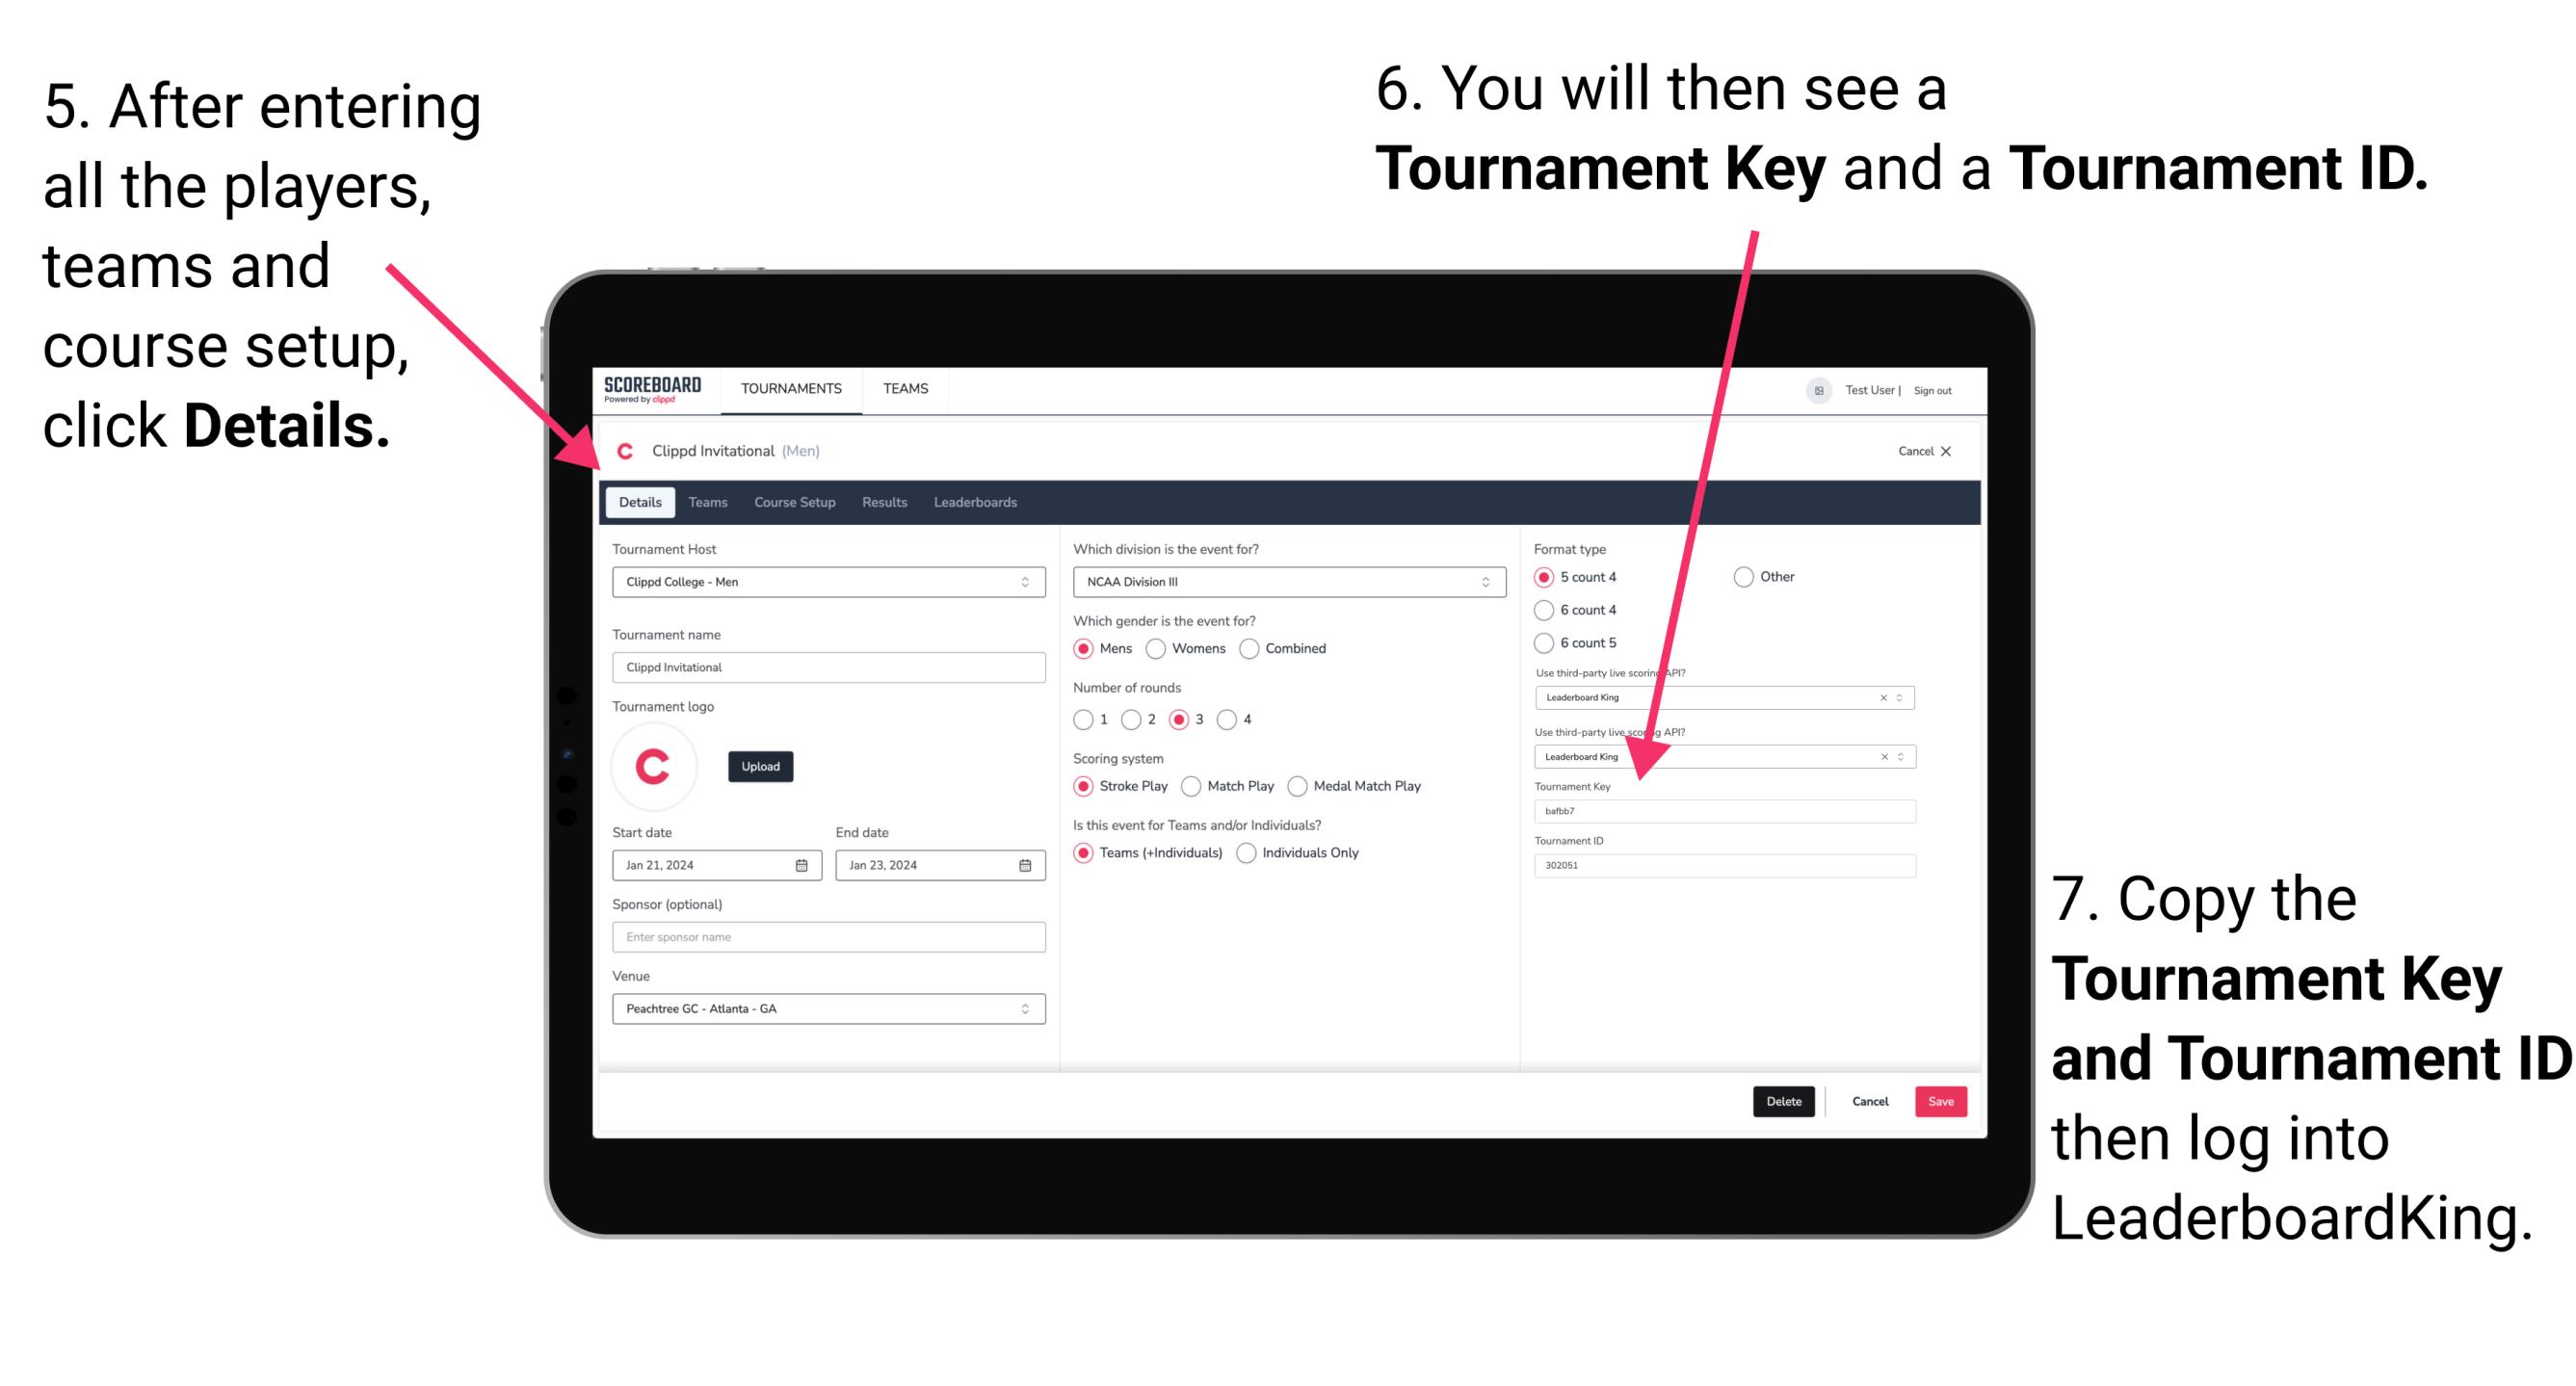Click the Cancel button
2576x1386 pixels.
tap(1866, 1101)
